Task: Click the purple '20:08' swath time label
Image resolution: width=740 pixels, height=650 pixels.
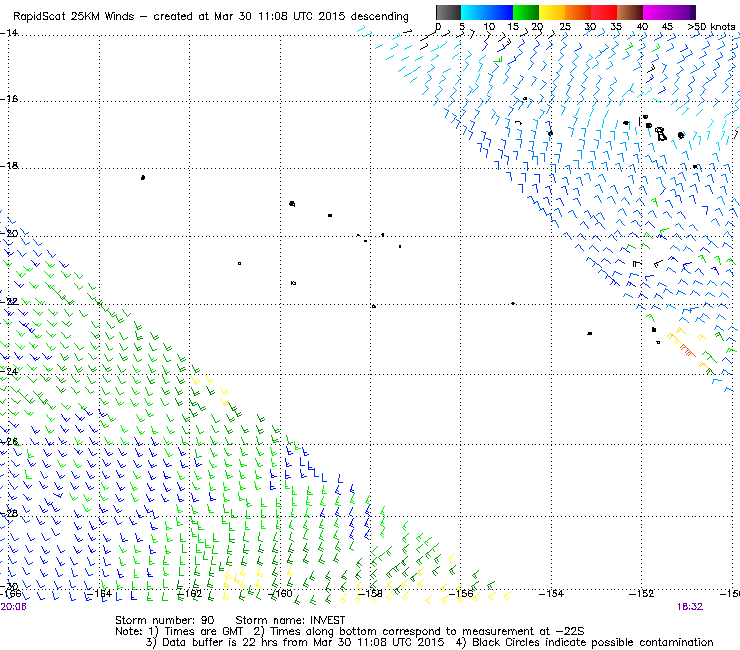Action: pos(14,607)
